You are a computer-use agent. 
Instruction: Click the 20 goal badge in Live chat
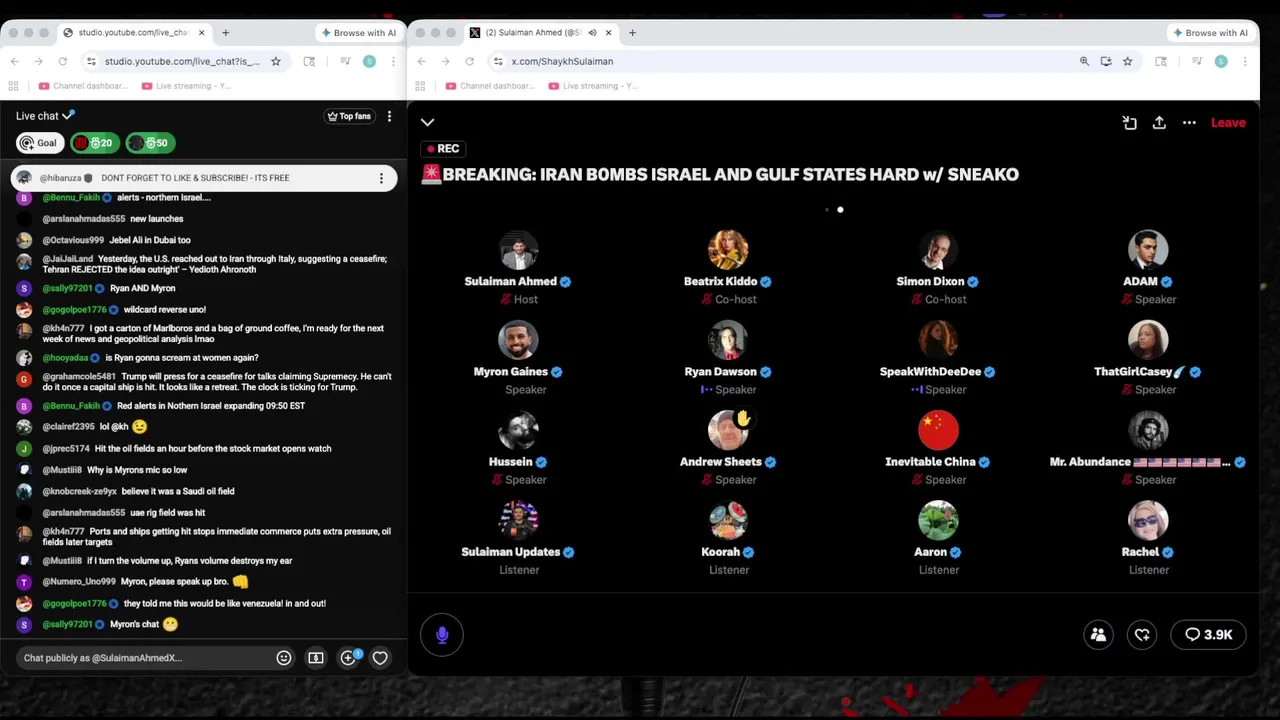[95, 143]
